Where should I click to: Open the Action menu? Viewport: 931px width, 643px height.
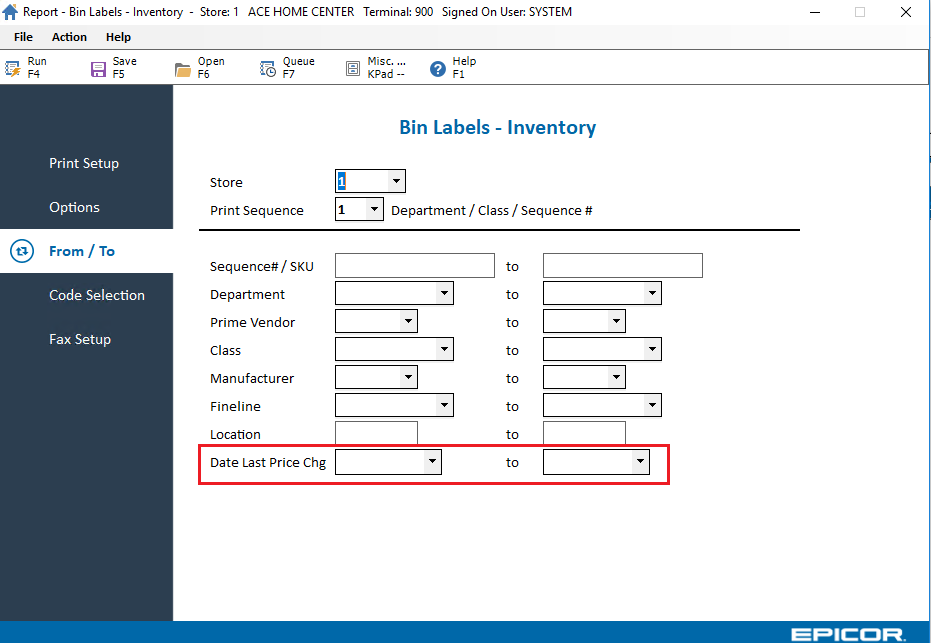click(69, 37)
